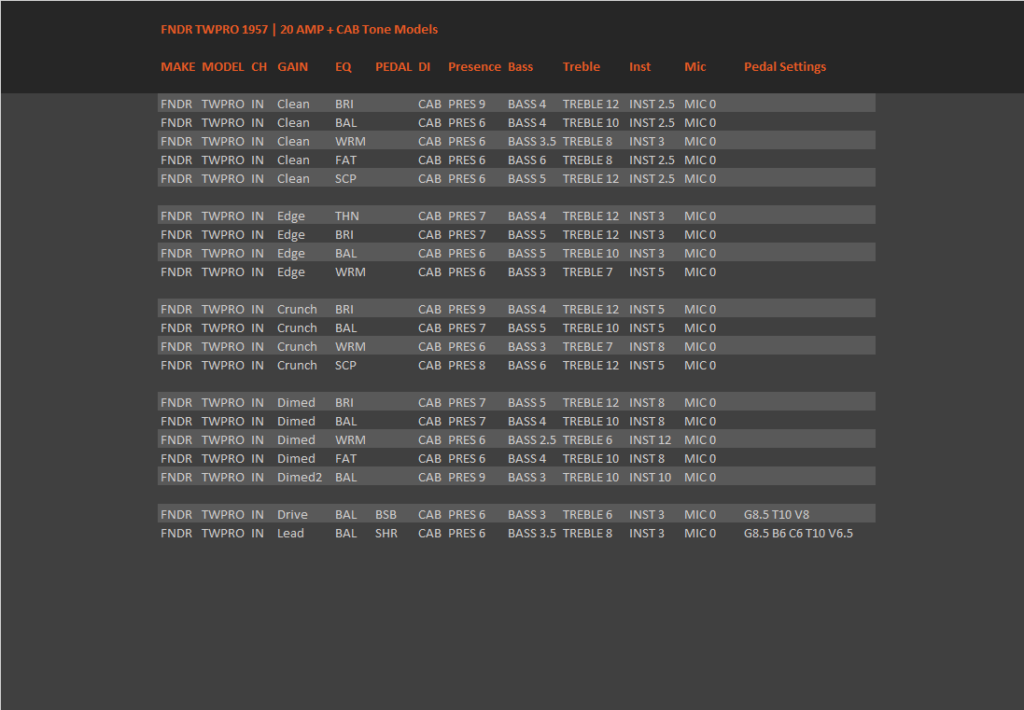The width and height of the screenshot is (1024, 710).
Task: Select the Lead gain cell
Action: pyautogui.click(x=291, y=533)
